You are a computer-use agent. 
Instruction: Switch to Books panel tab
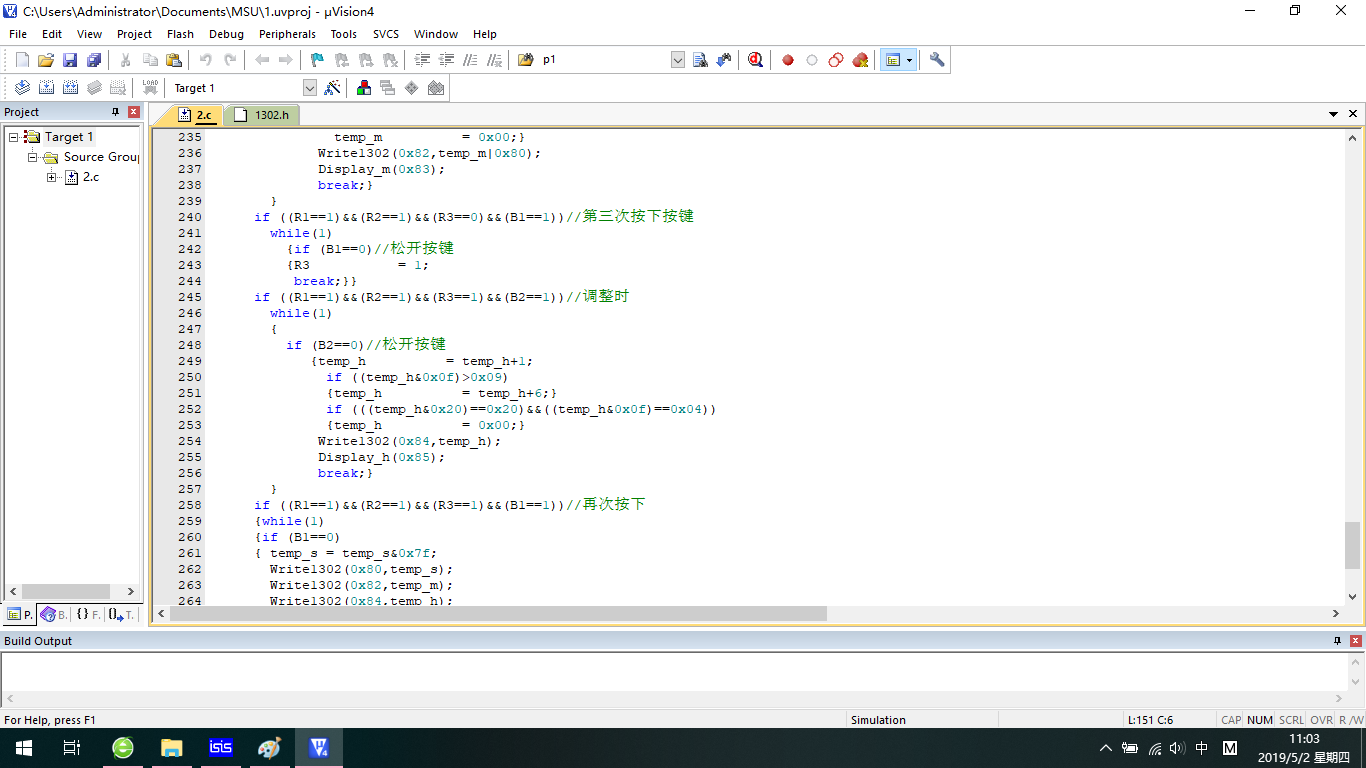53,615
